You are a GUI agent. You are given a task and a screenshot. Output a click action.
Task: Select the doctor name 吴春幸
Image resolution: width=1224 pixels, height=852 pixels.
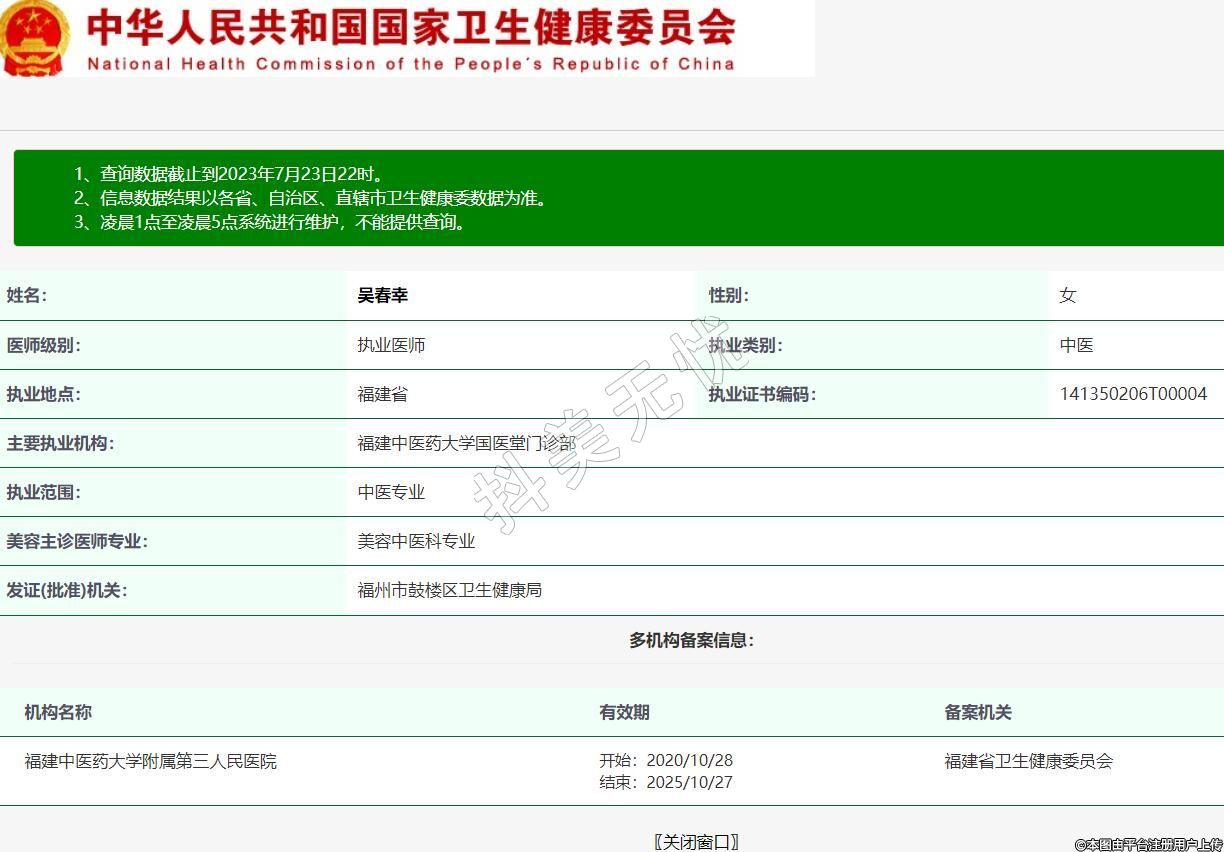click(383, 295)
